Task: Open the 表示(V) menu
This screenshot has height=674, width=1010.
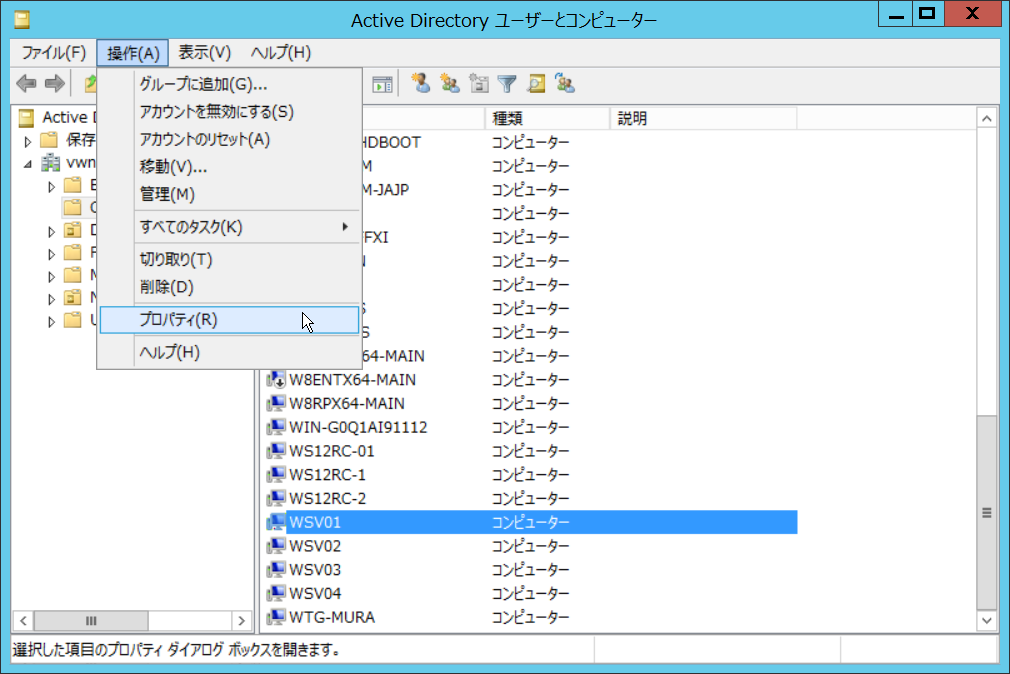Action: coord(204,53)
